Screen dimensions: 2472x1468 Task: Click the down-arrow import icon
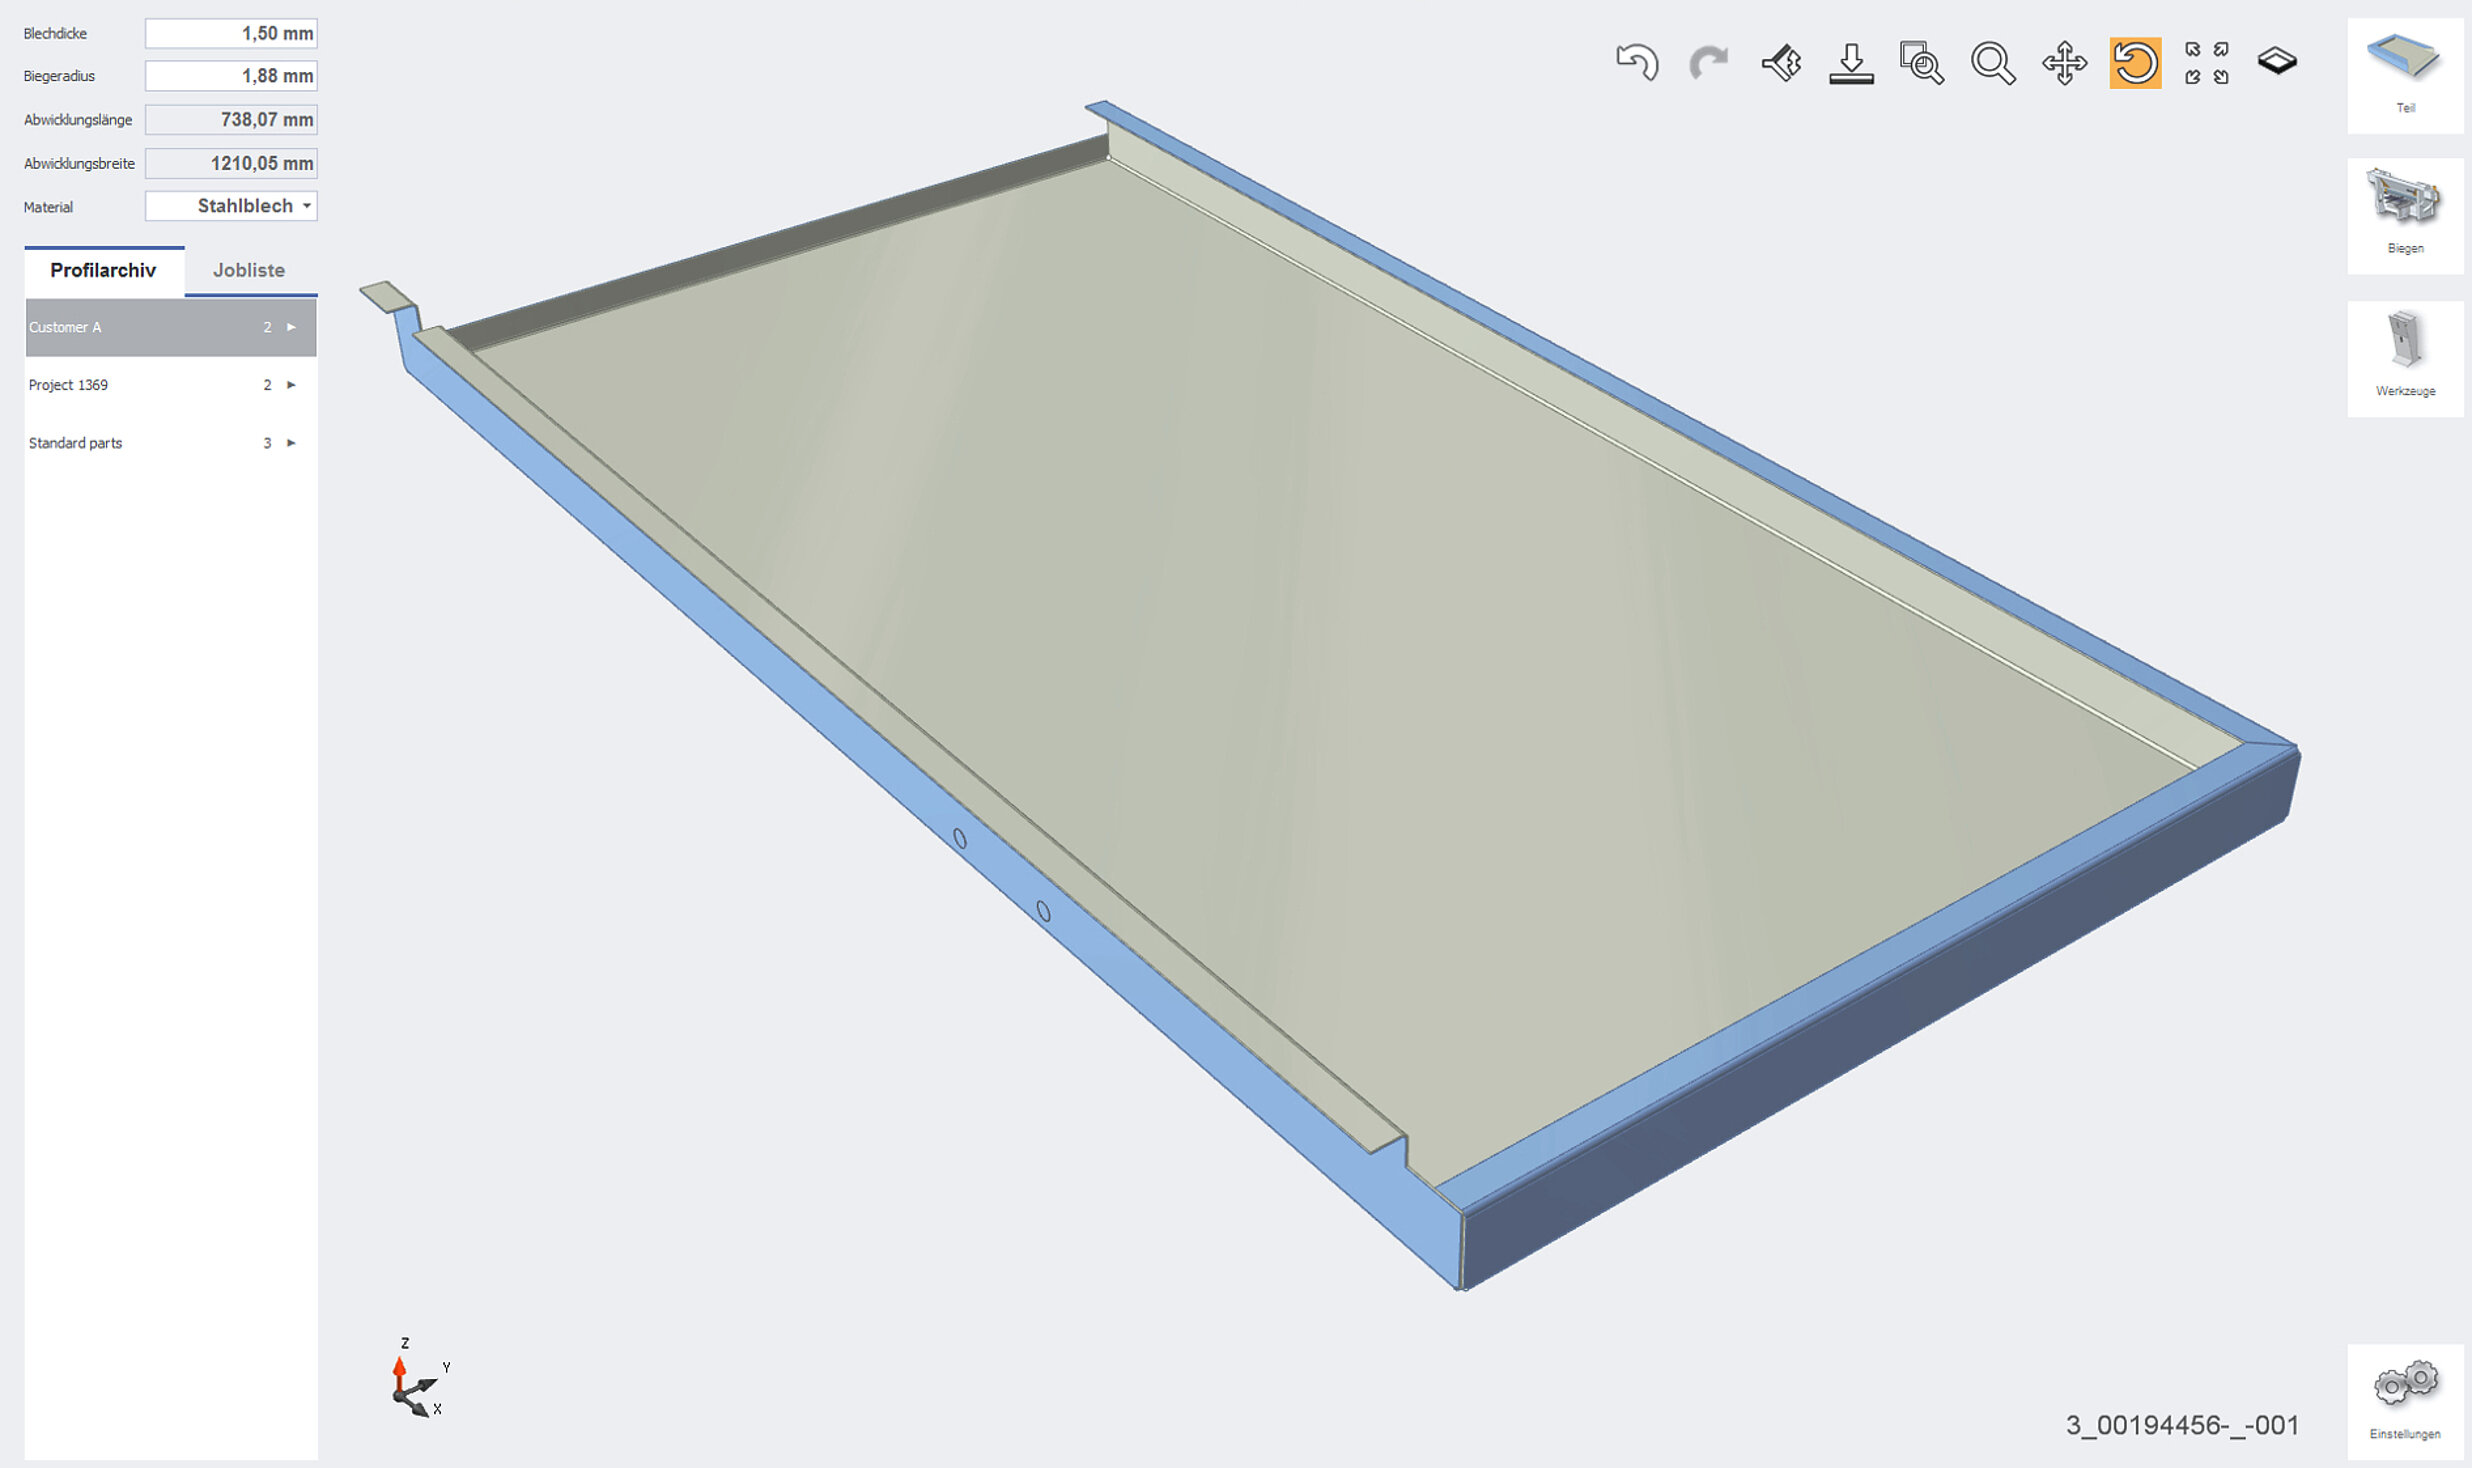tap(1851, 63)
